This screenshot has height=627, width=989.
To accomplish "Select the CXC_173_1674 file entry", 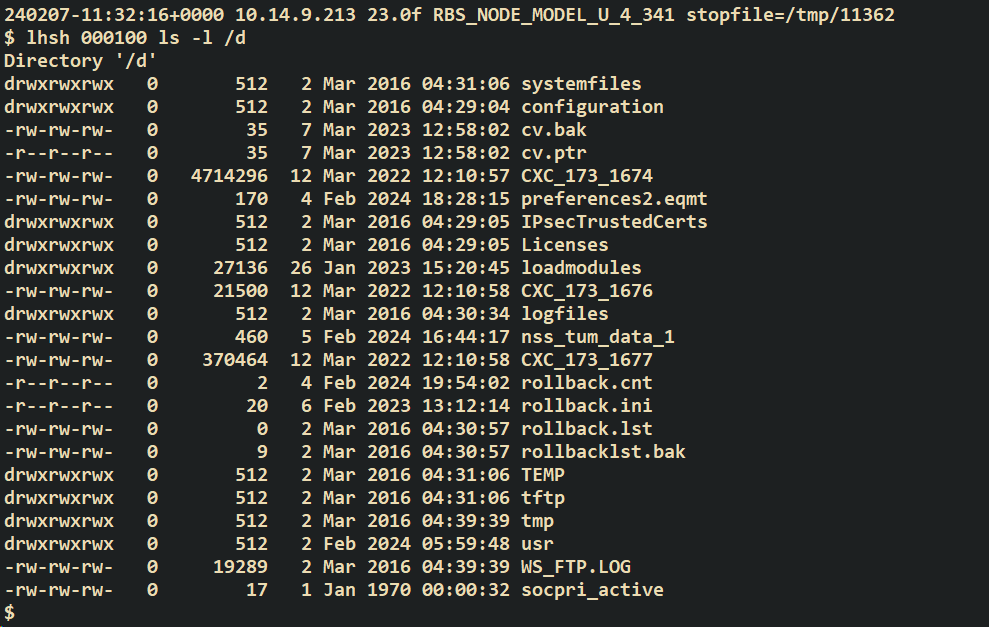I will click(587, 176).
